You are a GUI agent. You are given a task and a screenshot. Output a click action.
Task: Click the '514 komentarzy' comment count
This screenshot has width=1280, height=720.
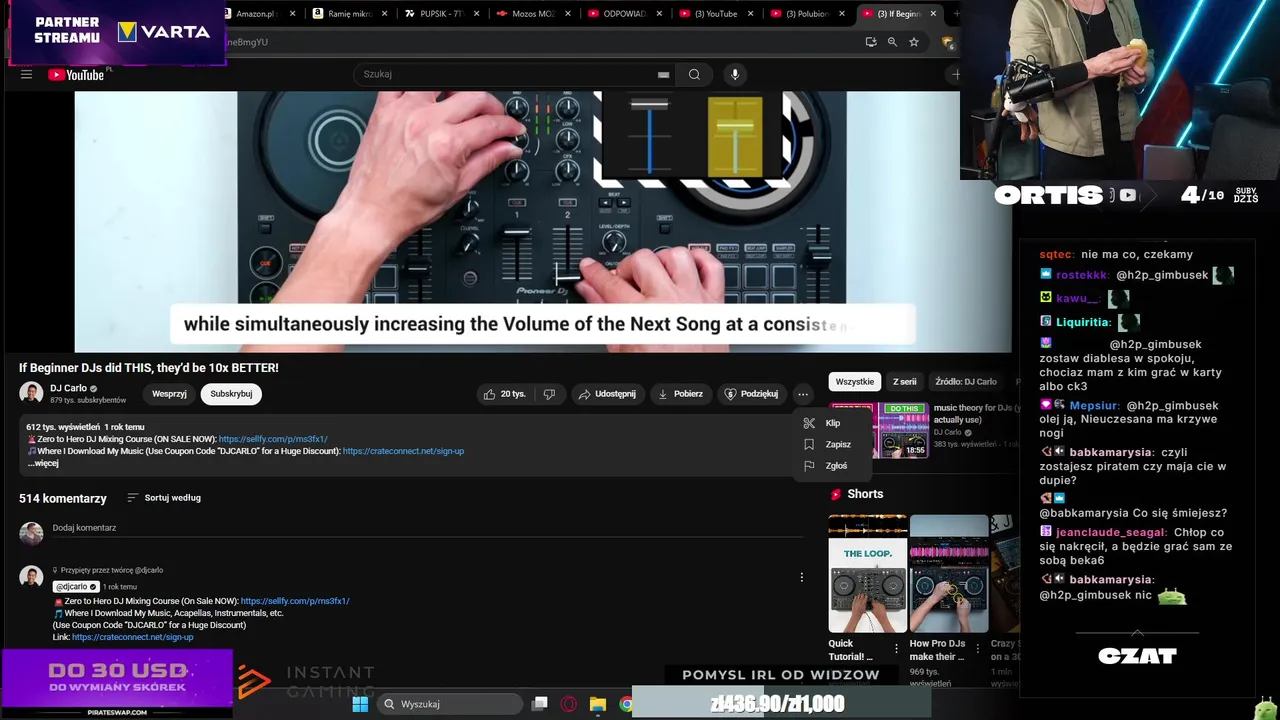point(63,498)
